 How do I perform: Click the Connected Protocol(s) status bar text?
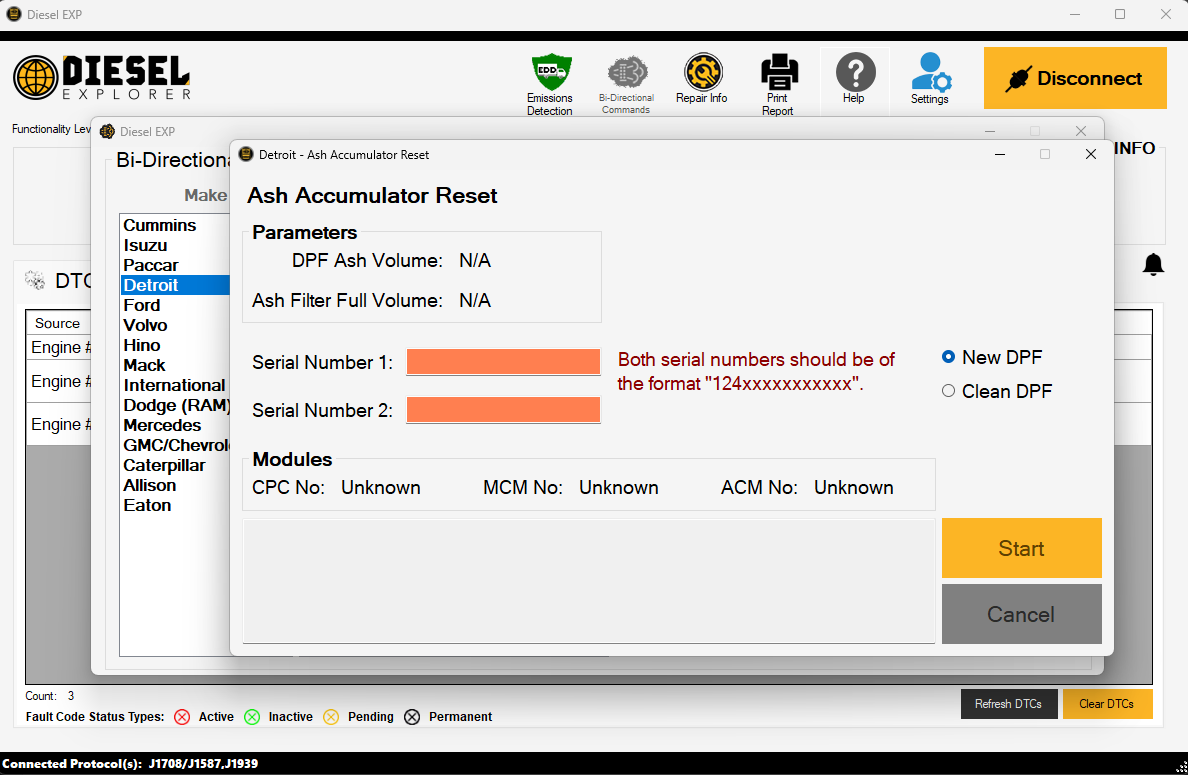(130, 764)
